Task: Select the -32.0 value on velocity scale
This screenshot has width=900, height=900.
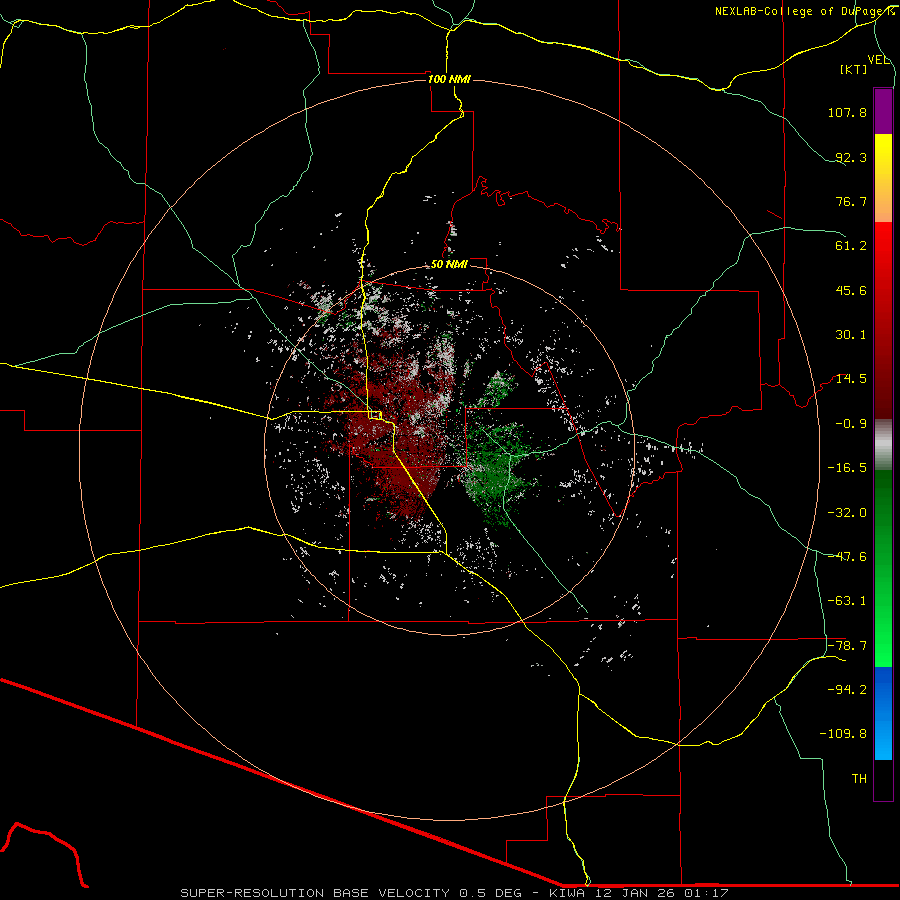Action: 847,513
